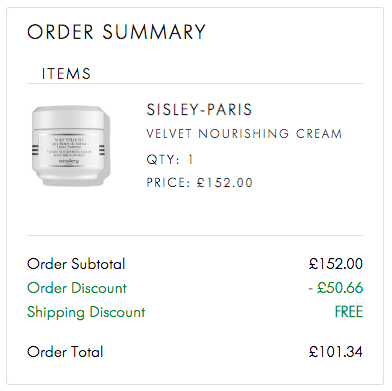Image resolution: width=392 pixels, height=391 pixels.
Task: Click the green Order Discount label
Action: (x=77, y=288)
